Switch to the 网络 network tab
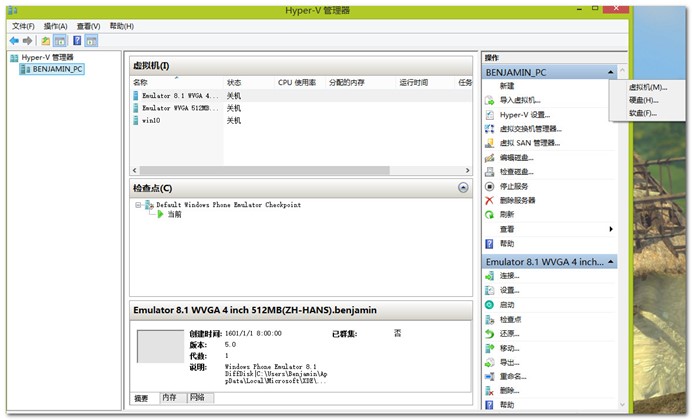The height and width of the screenshot is (420, 692). (197, 398)
